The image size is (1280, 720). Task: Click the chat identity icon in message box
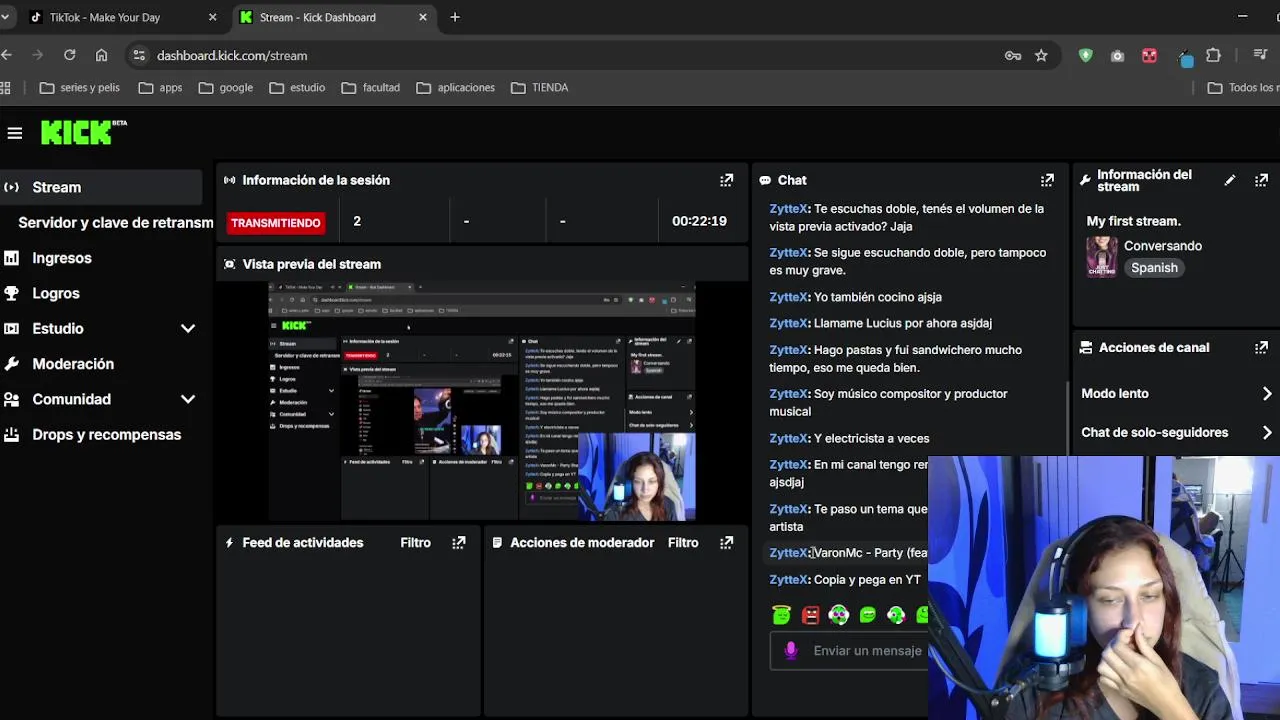pyautogui.click(x=791, y=650)
